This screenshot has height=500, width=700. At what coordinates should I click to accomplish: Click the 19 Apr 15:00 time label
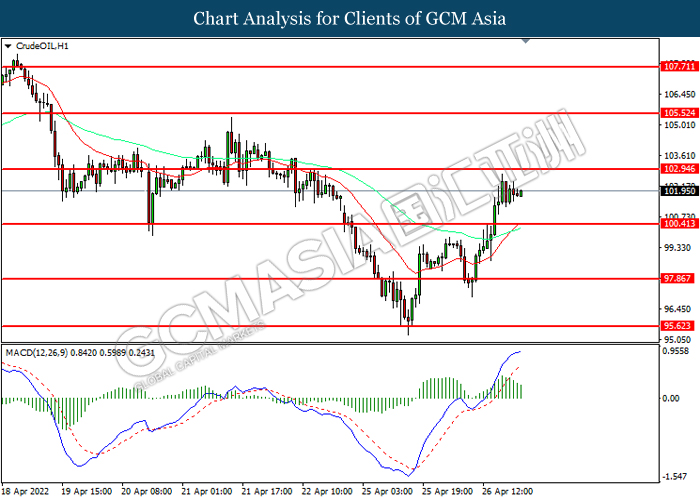[x=87, y=492]
